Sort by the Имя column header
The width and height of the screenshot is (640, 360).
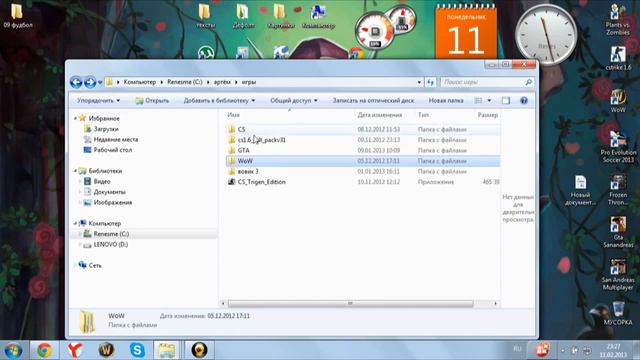click(x=233, y=115)
